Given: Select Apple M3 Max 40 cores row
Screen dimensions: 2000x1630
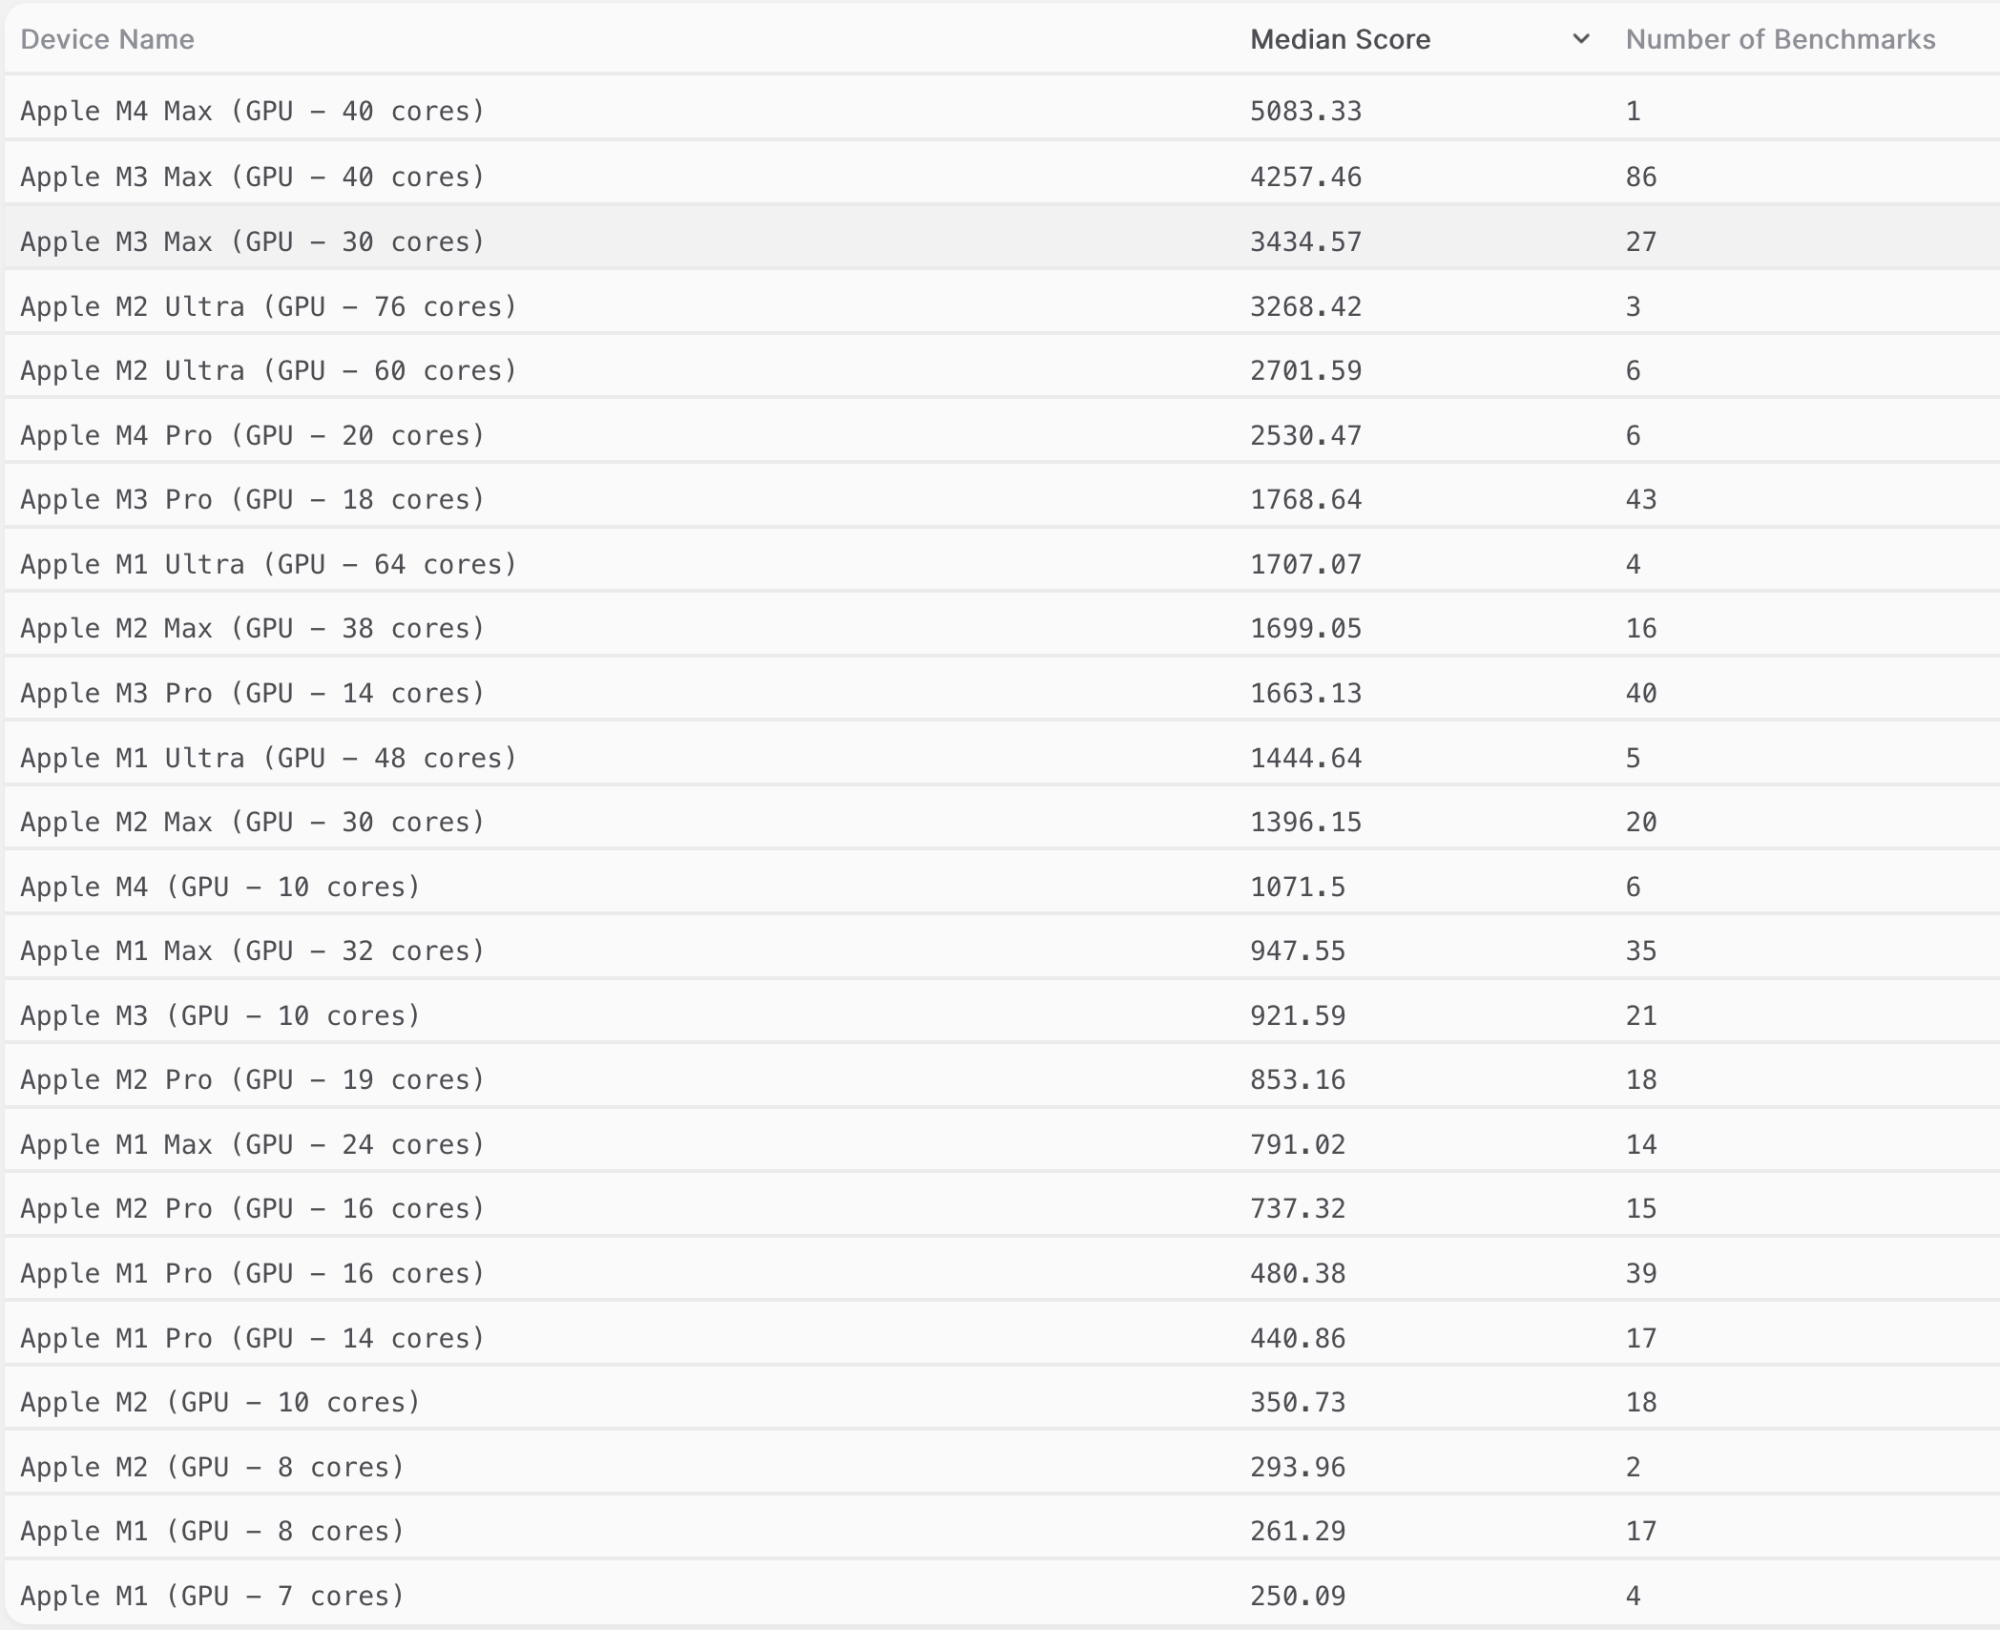Looking at the screenshot, I should [x=252, y=177].
